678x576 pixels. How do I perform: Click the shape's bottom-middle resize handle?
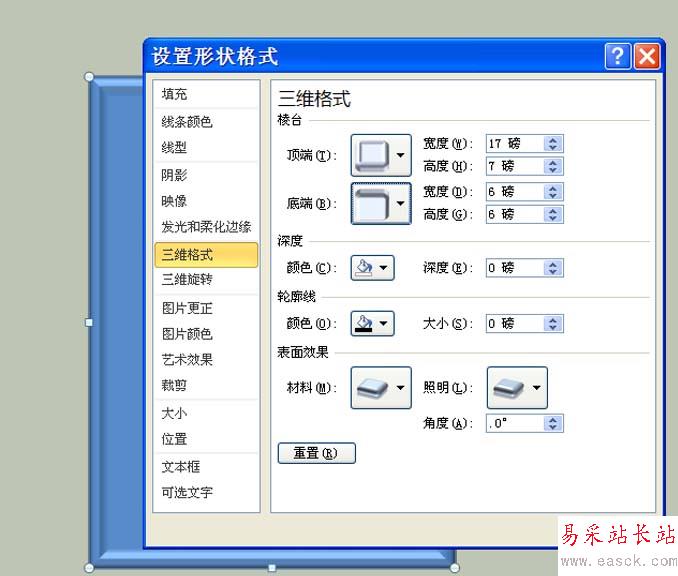coord(272,568)
